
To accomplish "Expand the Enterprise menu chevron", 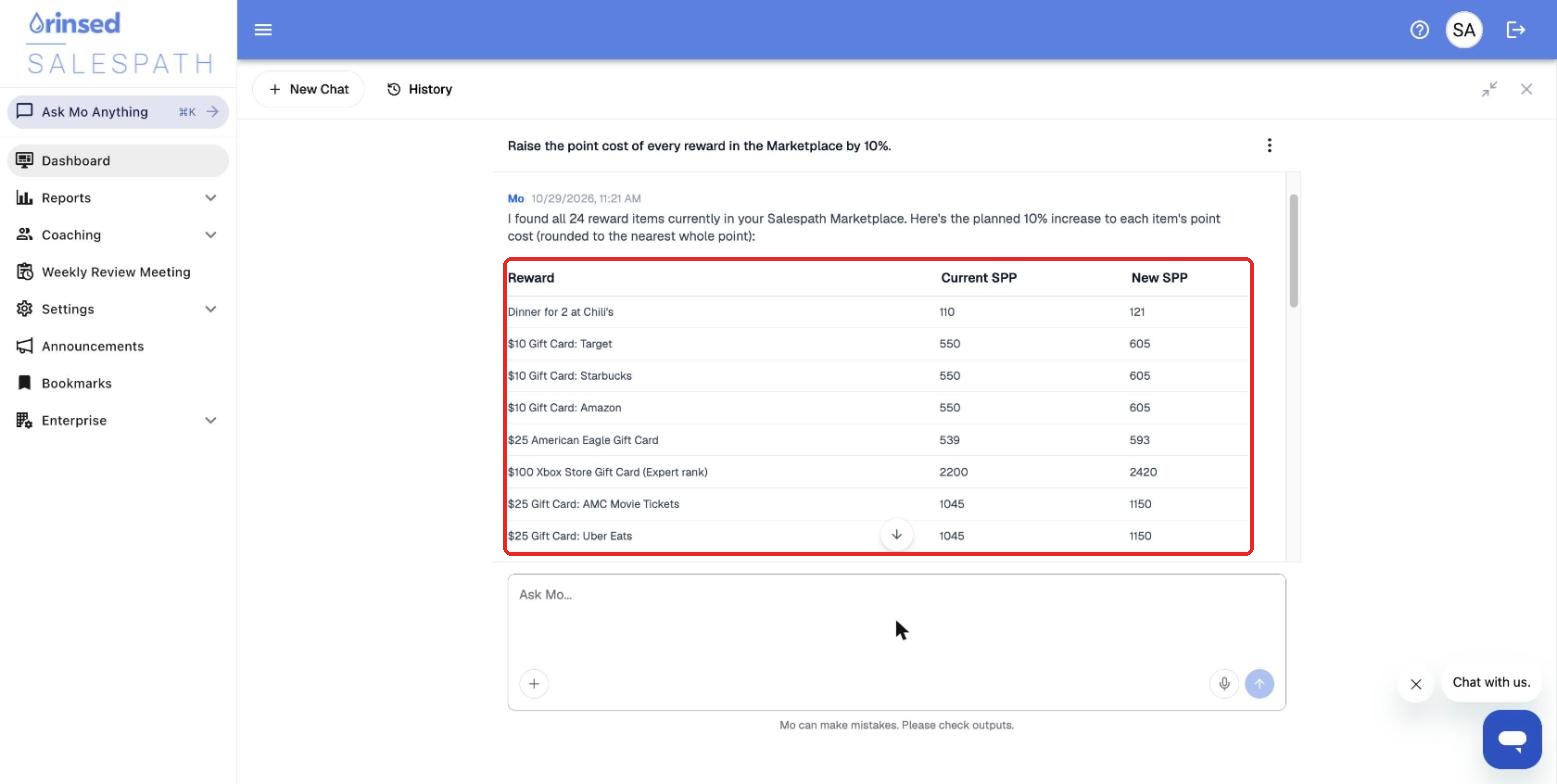I will pos(211,420).
